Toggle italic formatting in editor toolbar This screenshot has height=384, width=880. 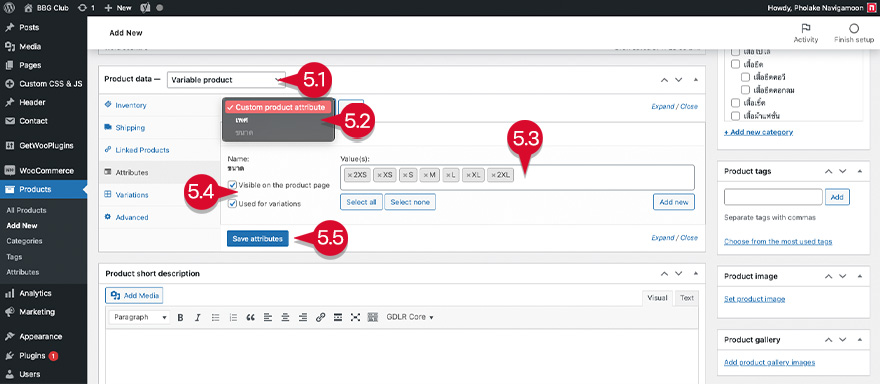[198, 317]
